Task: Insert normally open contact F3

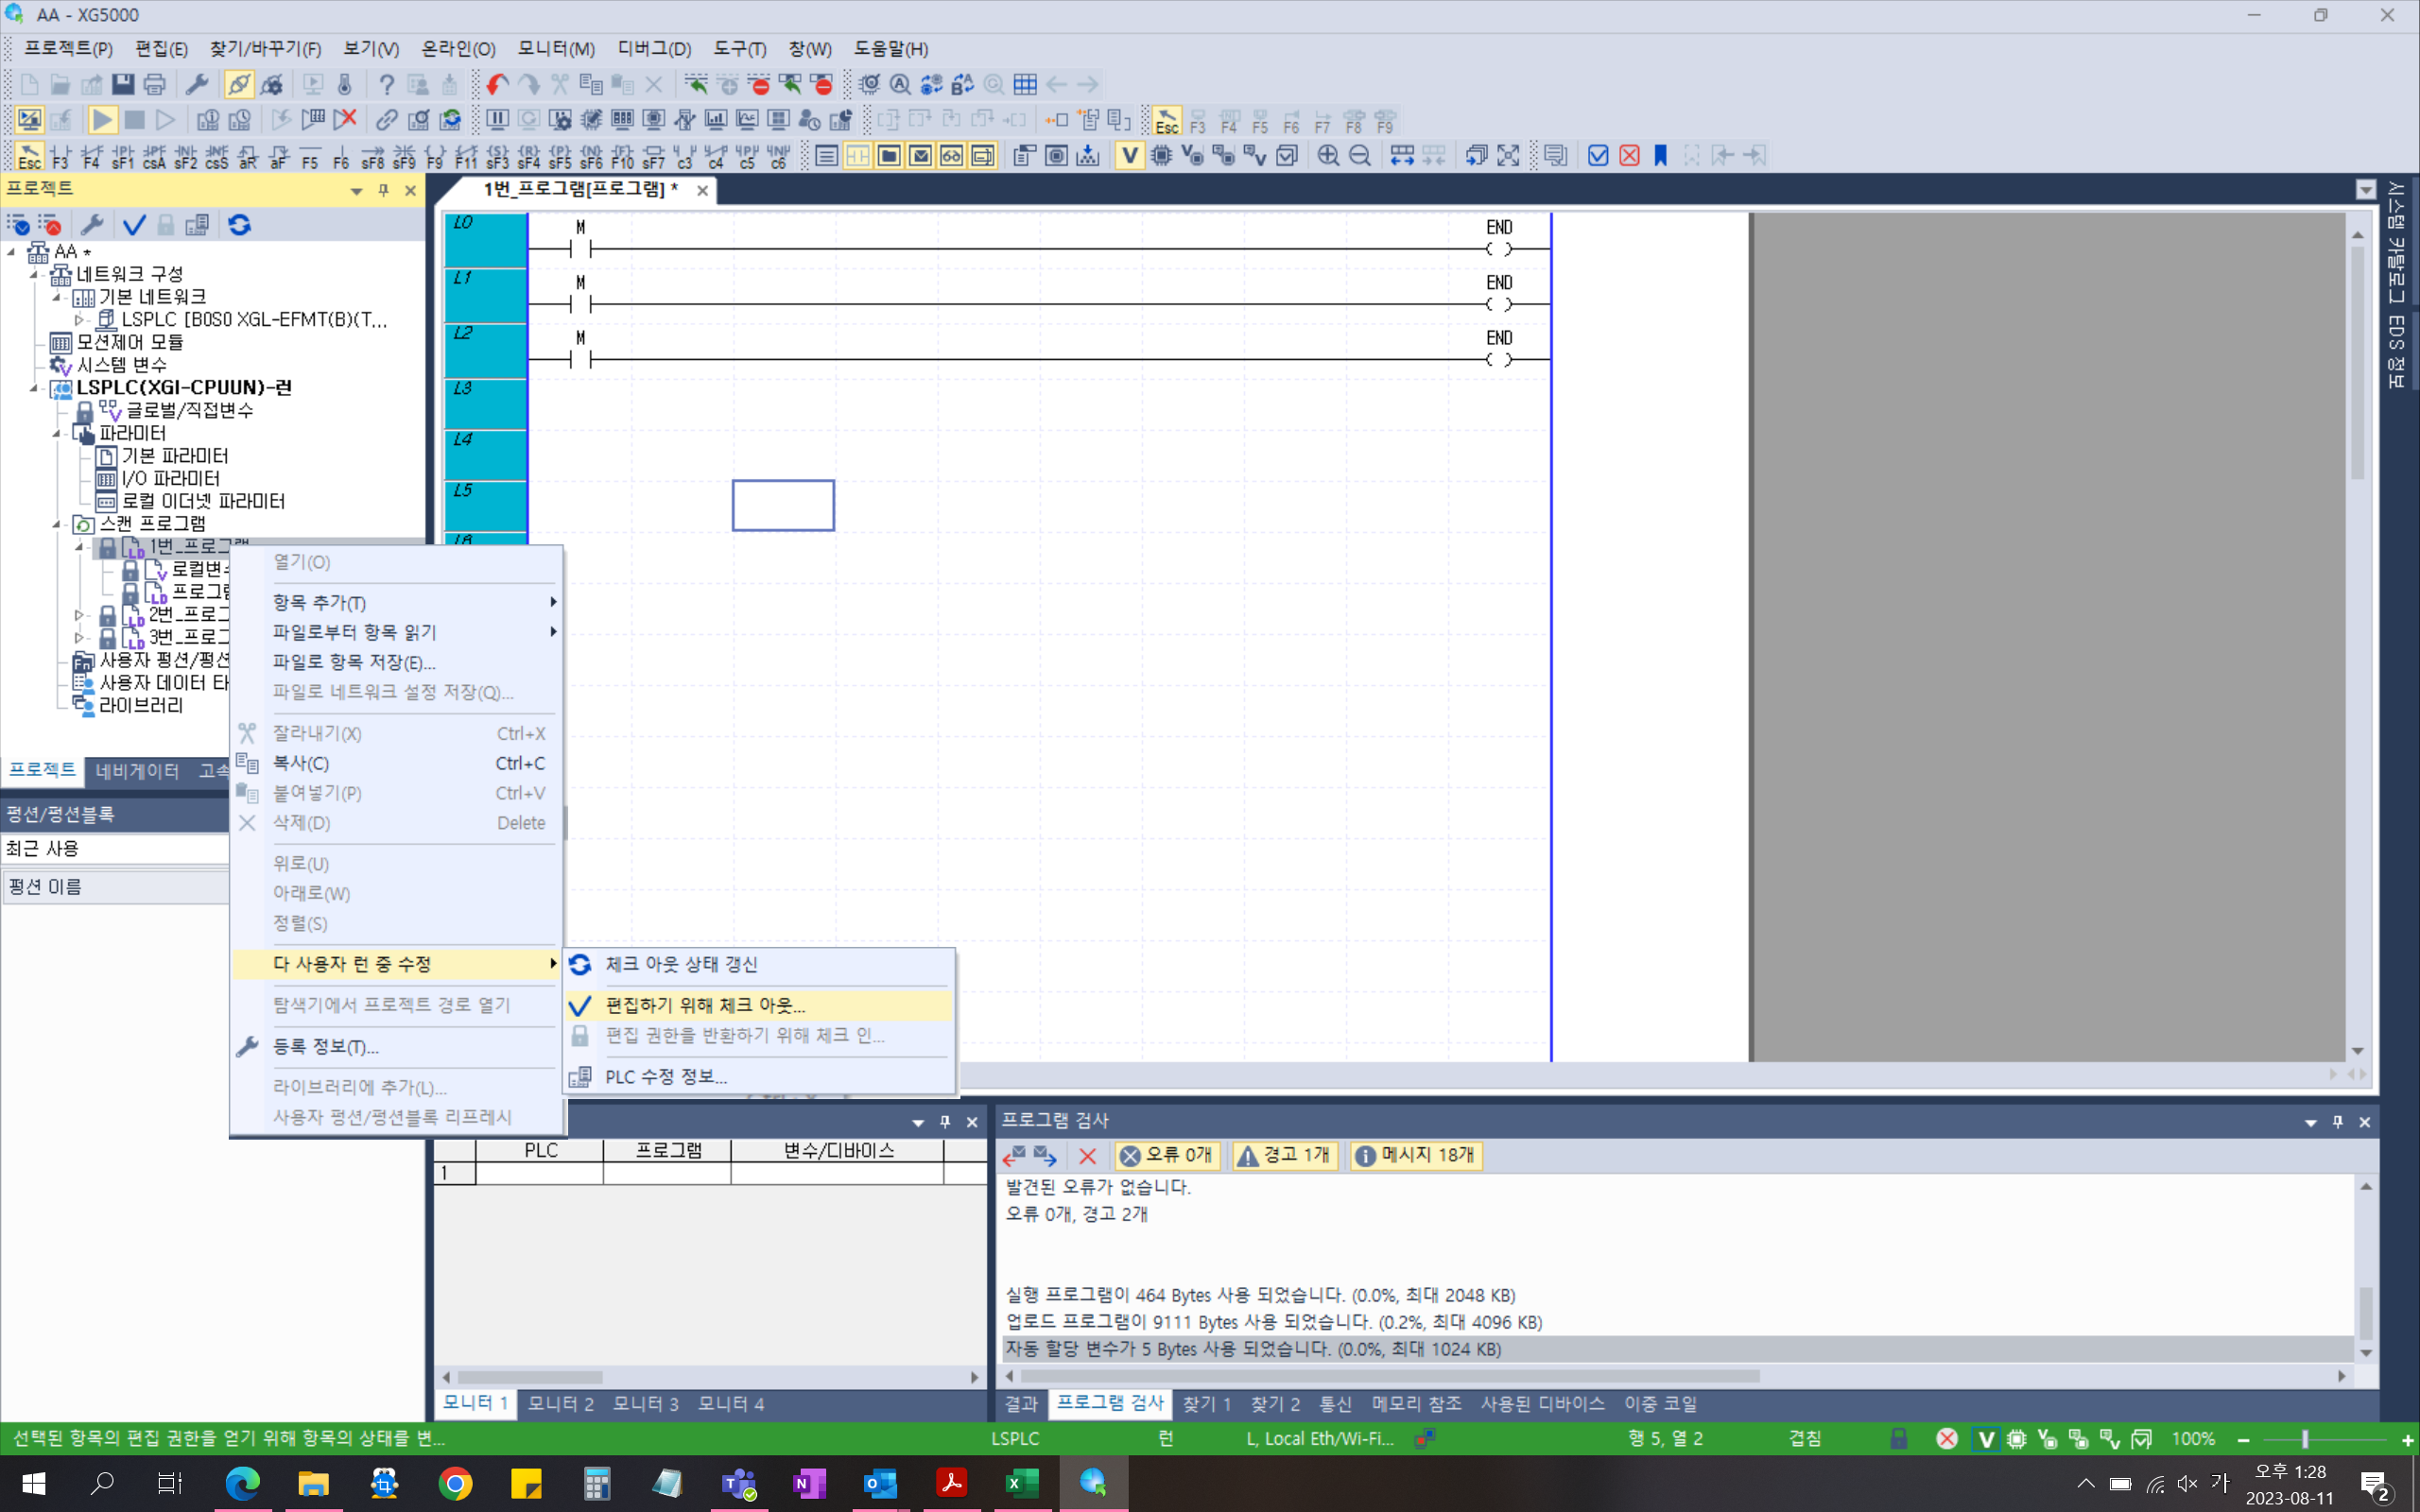Action: pyautogui.click(x=60, y=156)
